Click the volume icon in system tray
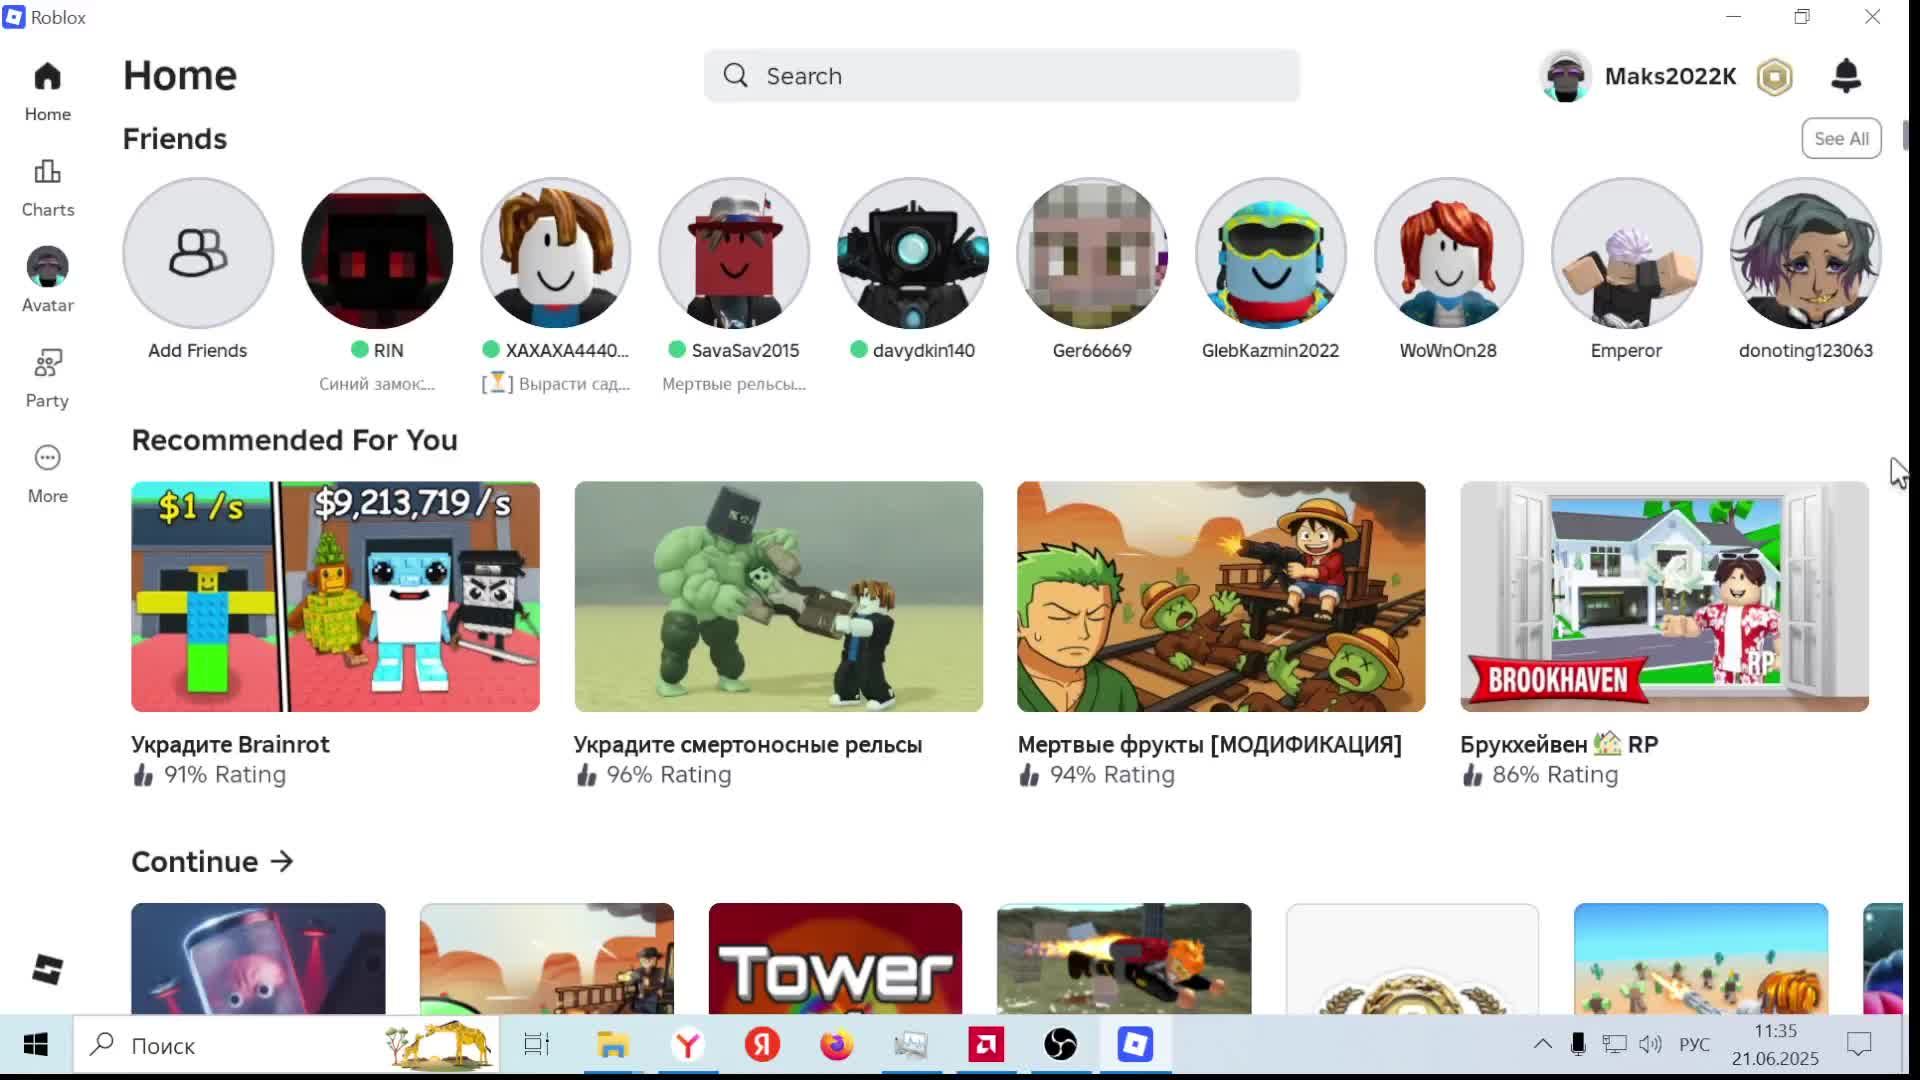Screen dimensions: 1920x1080 [x=1650, y=1045]
